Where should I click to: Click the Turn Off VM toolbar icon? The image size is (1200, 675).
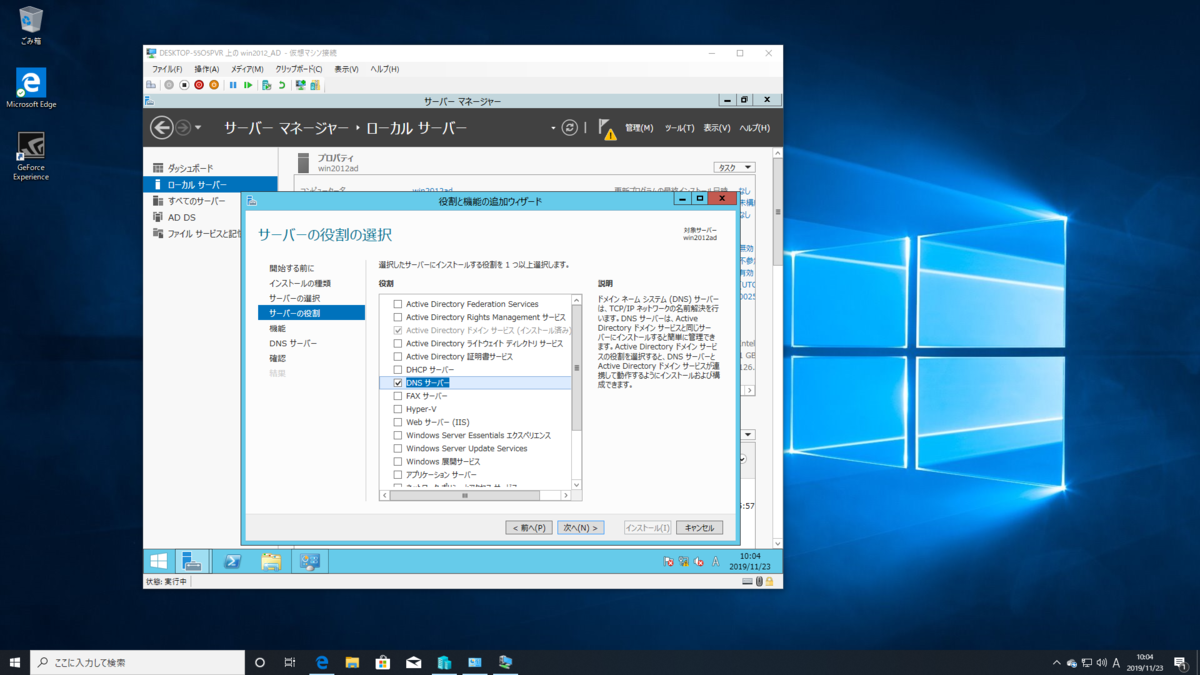coord(184,85)
